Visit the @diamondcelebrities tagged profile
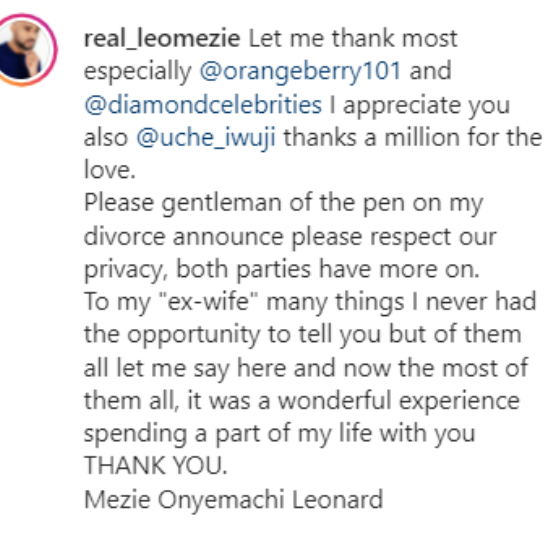The image size is (552, 539). coord(203,105)
